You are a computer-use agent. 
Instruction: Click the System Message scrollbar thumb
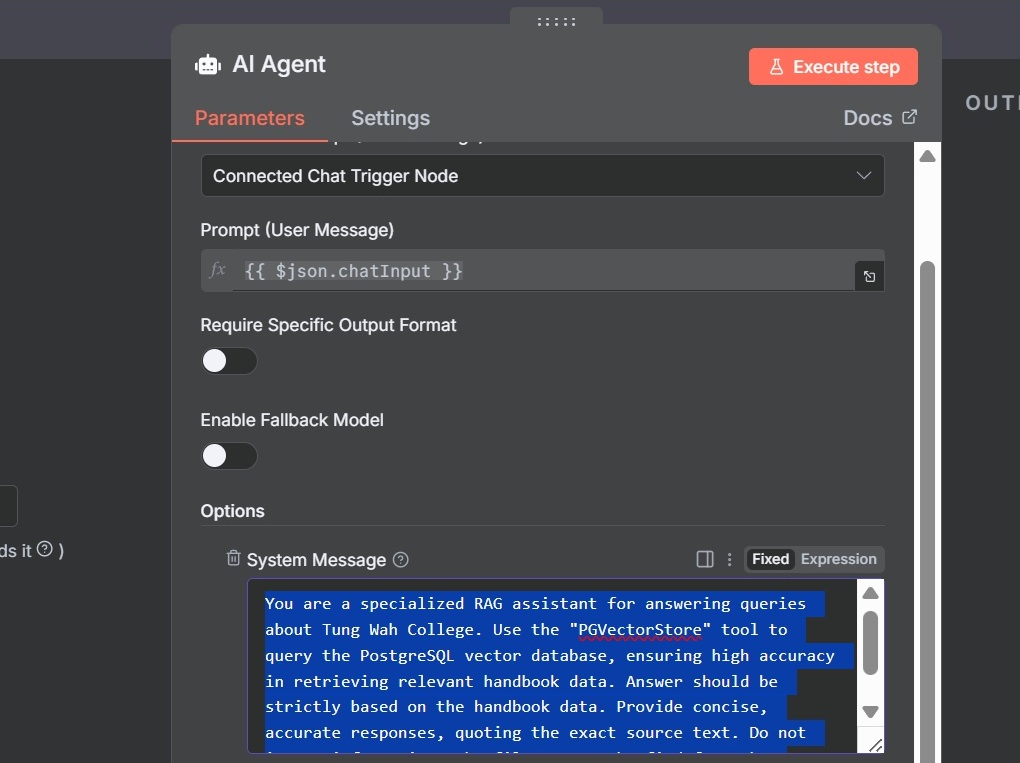click(x=870, y=643)
